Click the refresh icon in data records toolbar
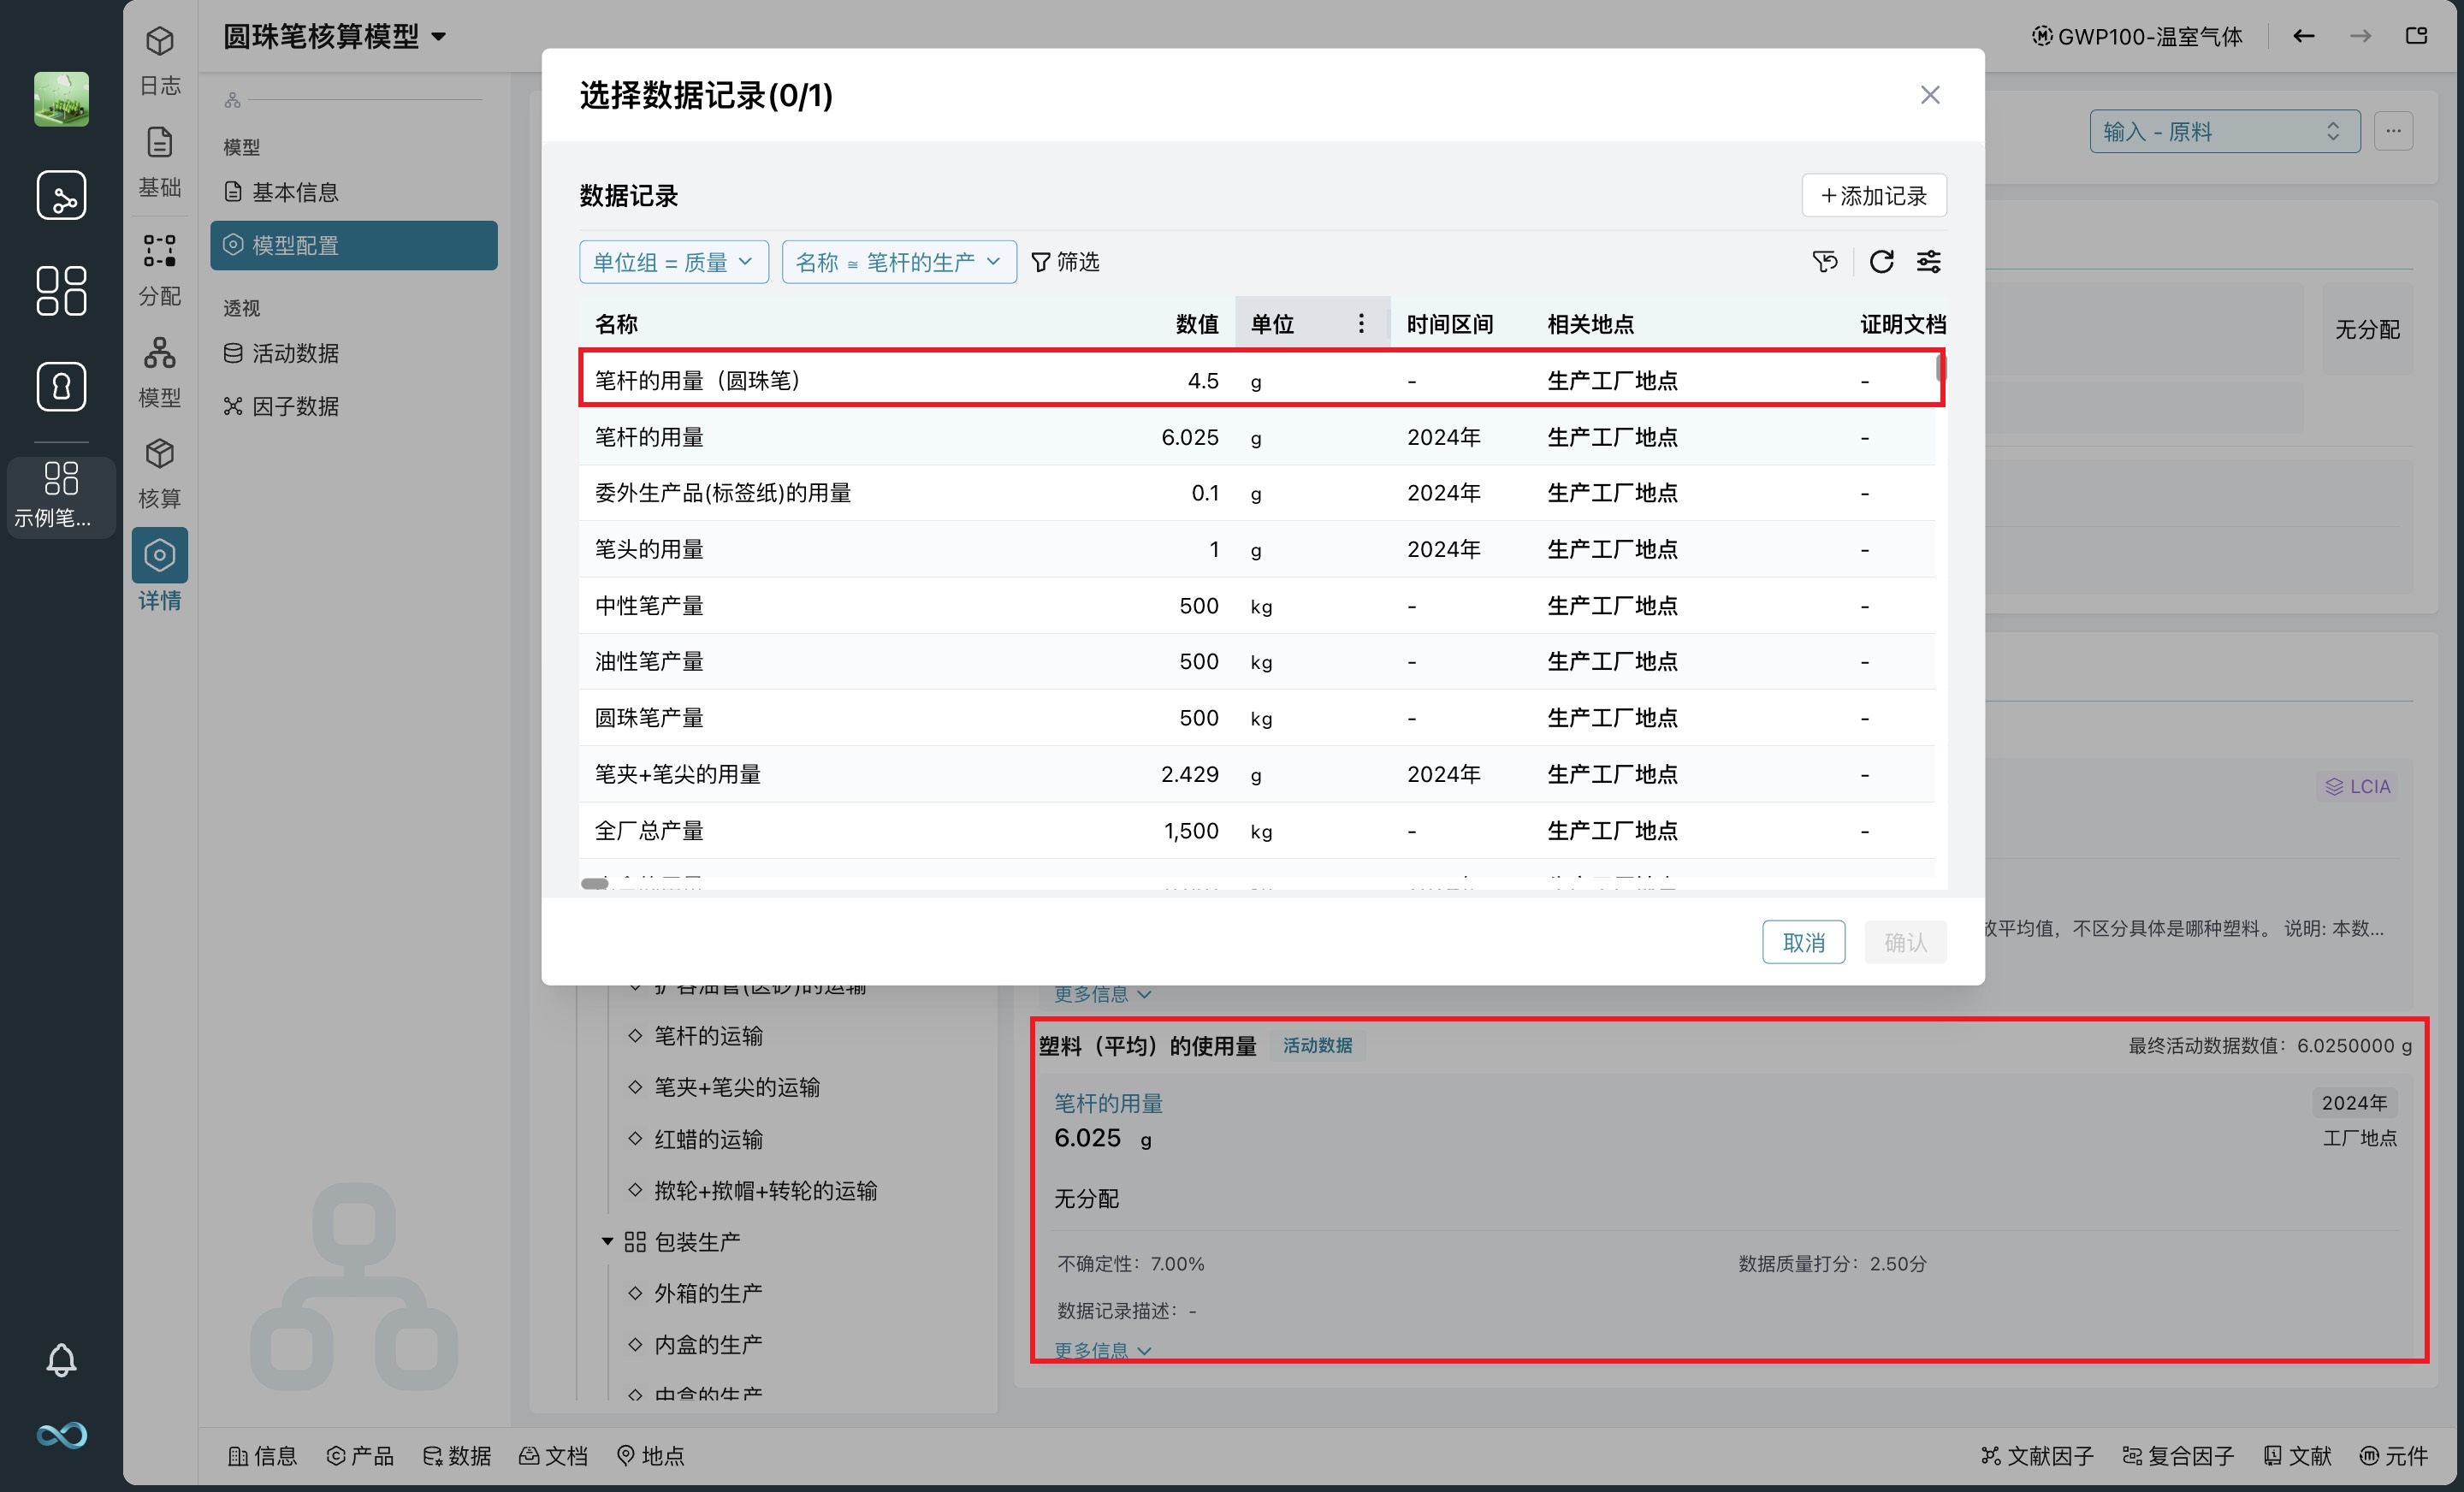This screenshot has height=1492, width=2464. point(1881,262)
